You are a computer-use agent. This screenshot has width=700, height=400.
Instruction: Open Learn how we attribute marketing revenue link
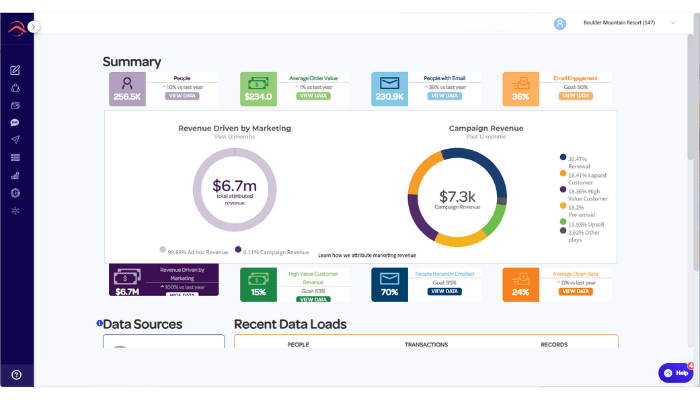tap(366, 256)
